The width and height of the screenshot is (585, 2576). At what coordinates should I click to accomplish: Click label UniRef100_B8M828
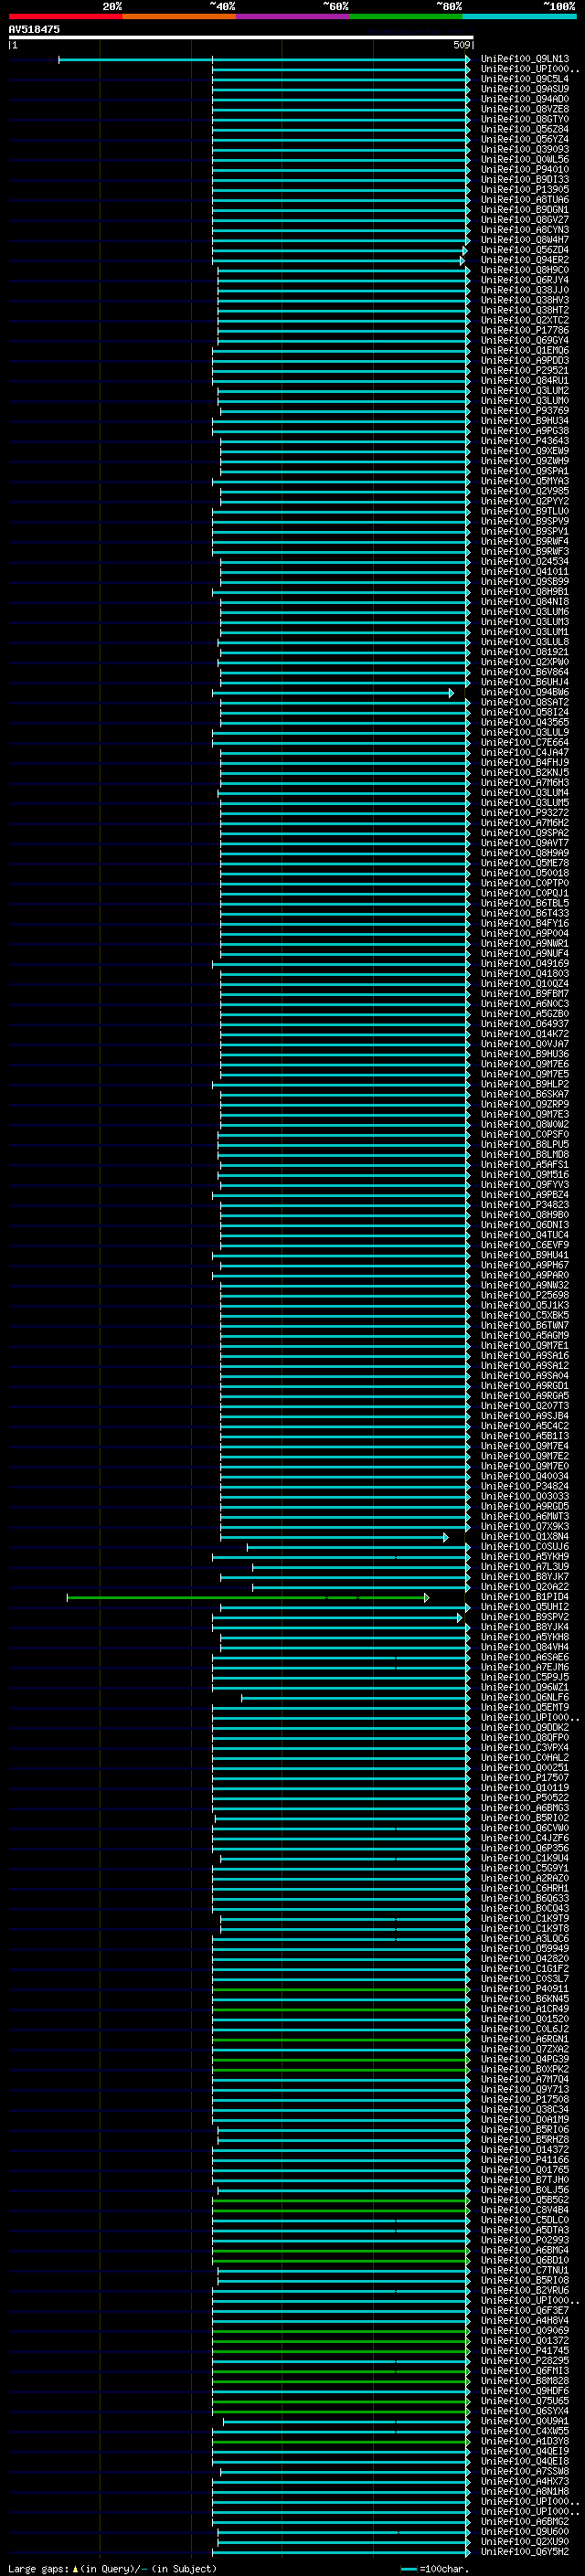pos(525,2380)
